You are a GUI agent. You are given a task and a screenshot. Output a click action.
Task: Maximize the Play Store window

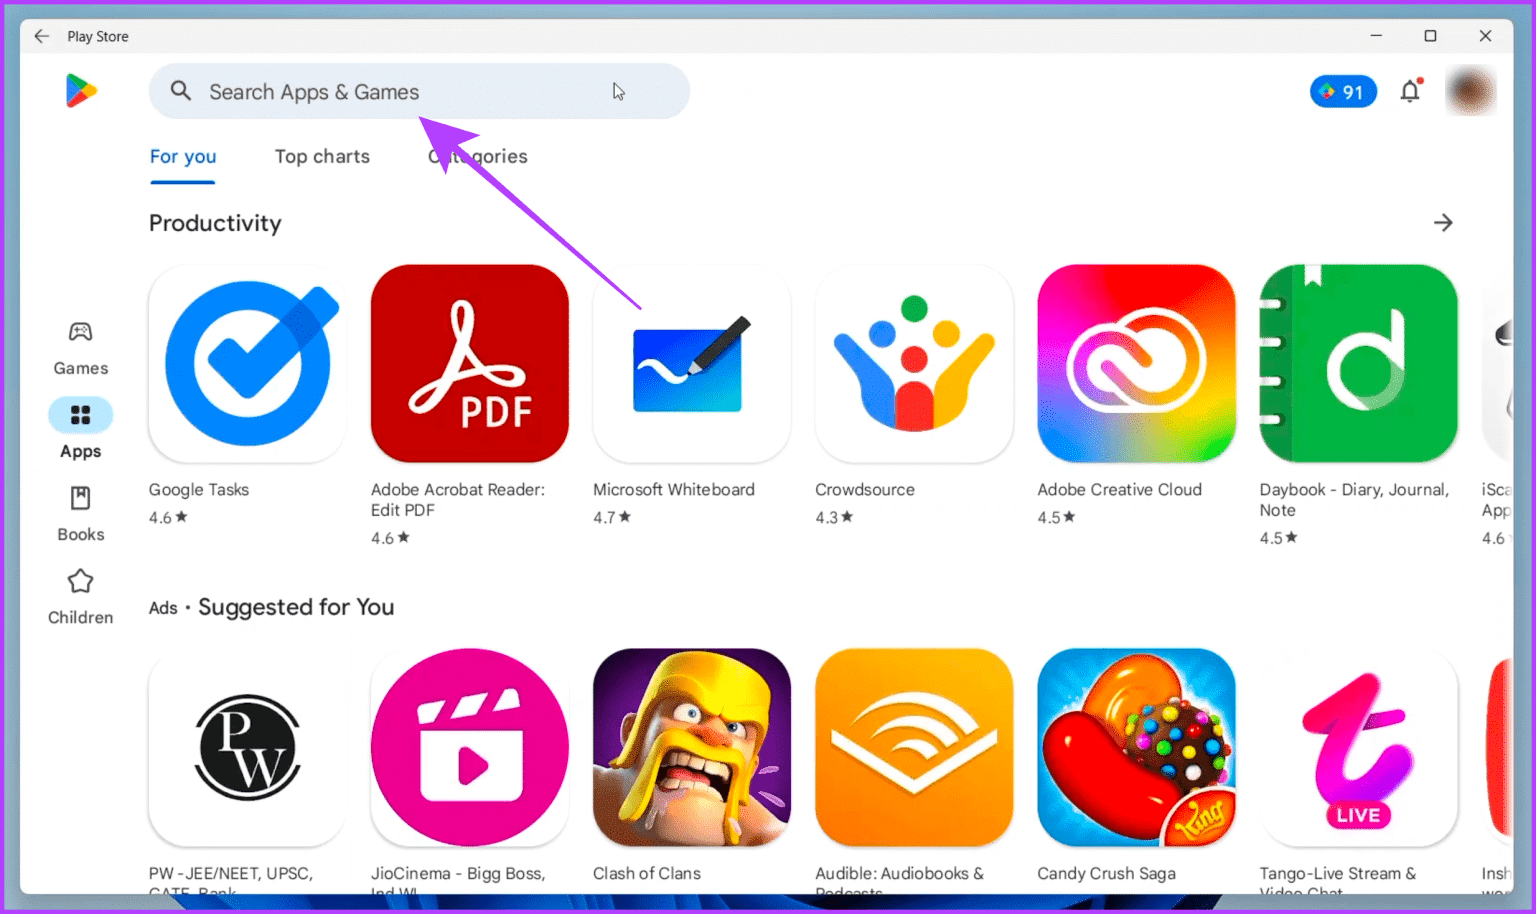click(x=1430, y=36)
